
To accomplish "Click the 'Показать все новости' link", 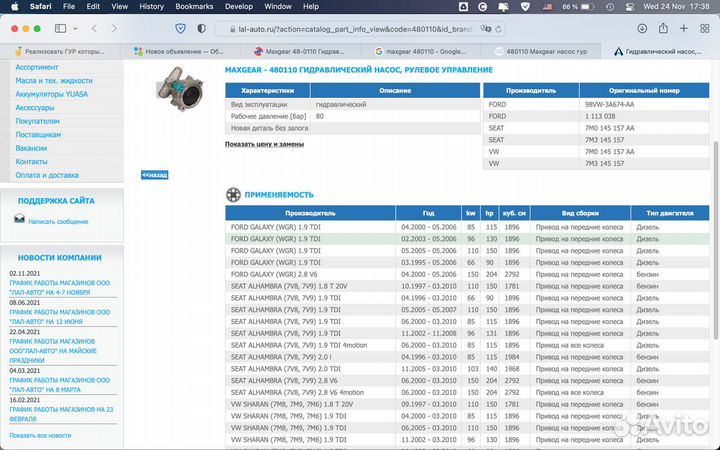I will (40, 435).
